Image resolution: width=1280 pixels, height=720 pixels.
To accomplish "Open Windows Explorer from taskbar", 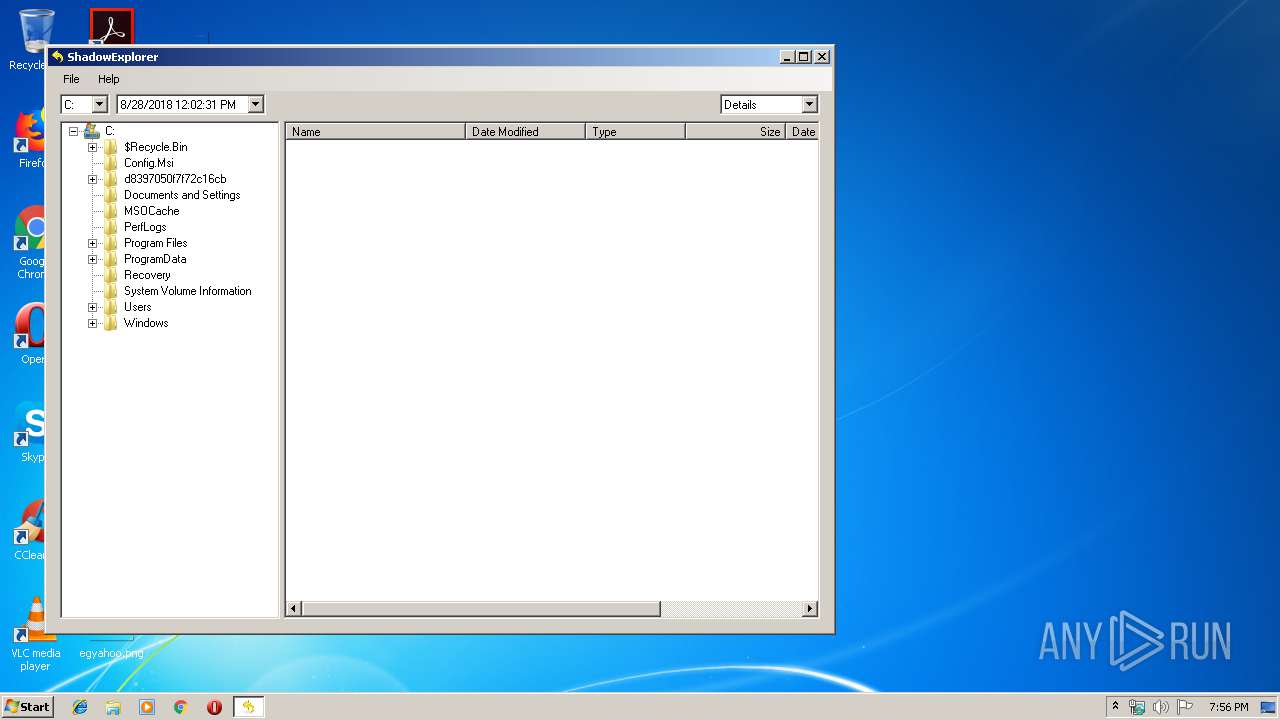I will 113,707.
